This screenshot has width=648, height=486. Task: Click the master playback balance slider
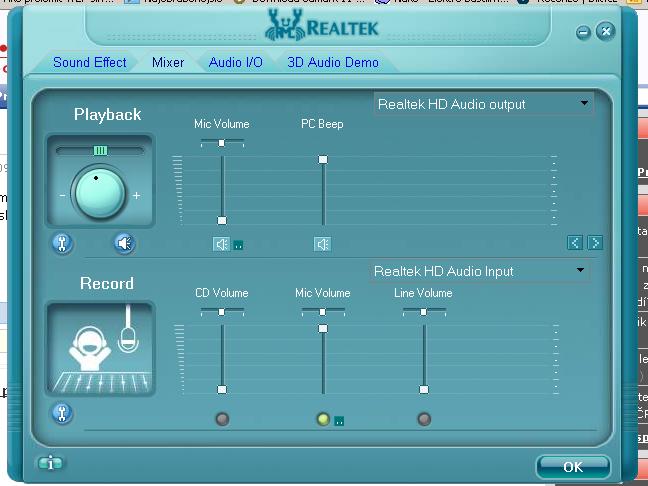click(100, 150)
